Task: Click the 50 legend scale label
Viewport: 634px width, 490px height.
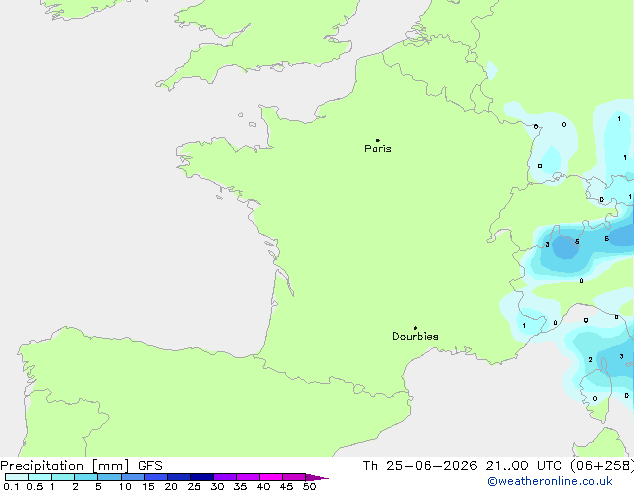Action: coord(309,486)
